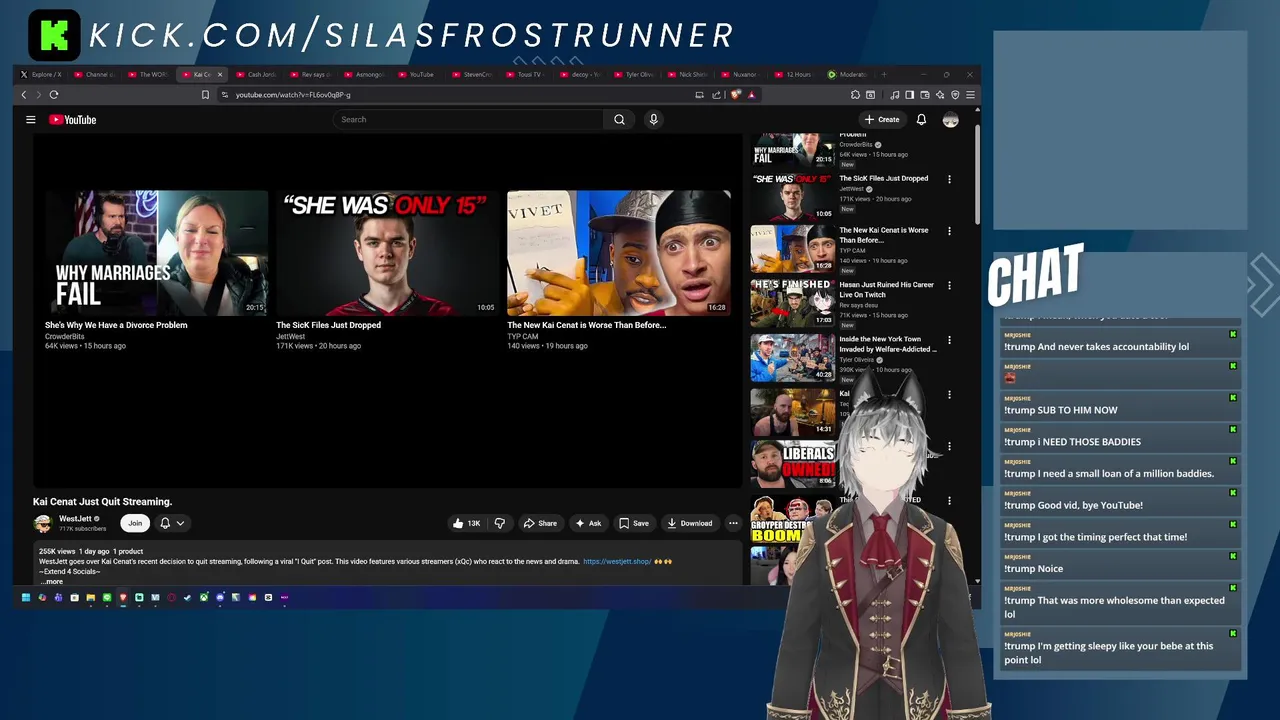
Task: Join the WestJett channel membership
Action: (135, 523)
